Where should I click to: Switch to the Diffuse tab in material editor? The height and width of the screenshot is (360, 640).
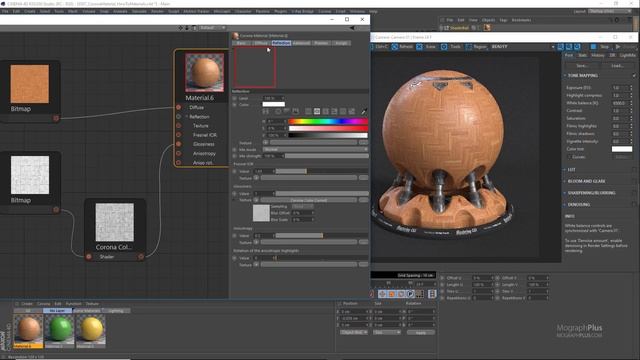[x=261, y=43]
